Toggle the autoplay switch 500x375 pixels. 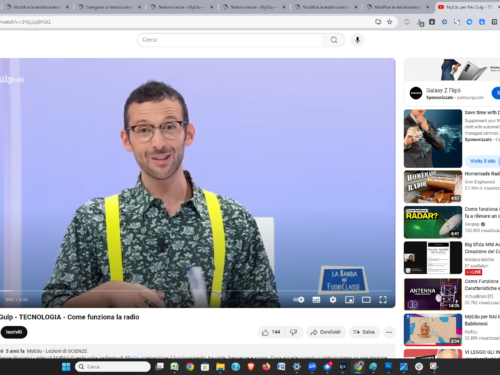click(299, 300)
